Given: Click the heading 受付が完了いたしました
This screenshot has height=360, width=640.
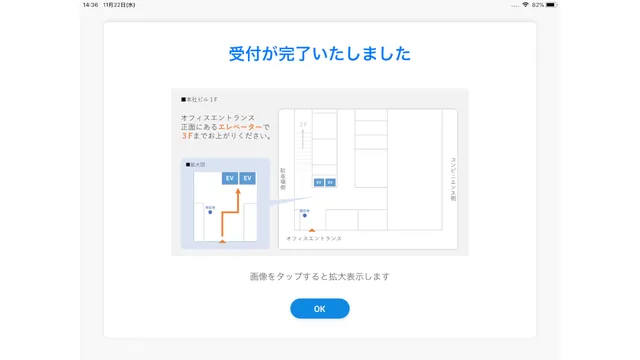Looking at the screenshot, I should click(x=320, y=54).
